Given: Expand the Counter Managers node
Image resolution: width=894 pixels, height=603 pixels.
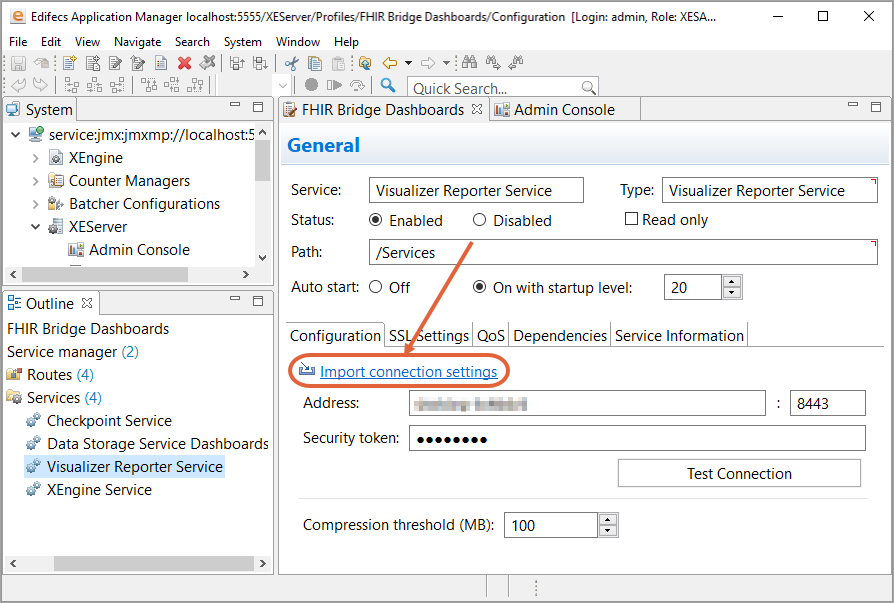Looking at the screenshot, I should point(35,181).
